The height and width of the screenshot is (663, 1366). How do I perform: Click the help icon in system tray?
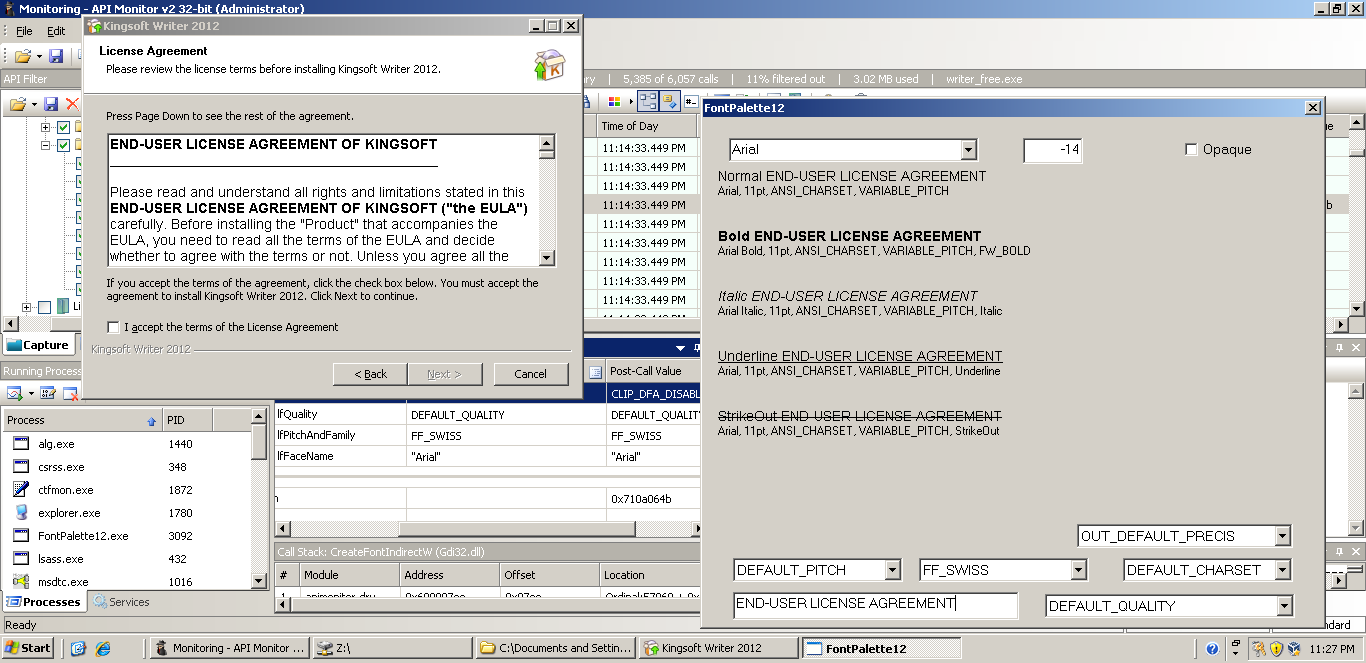coord(1212,648)
